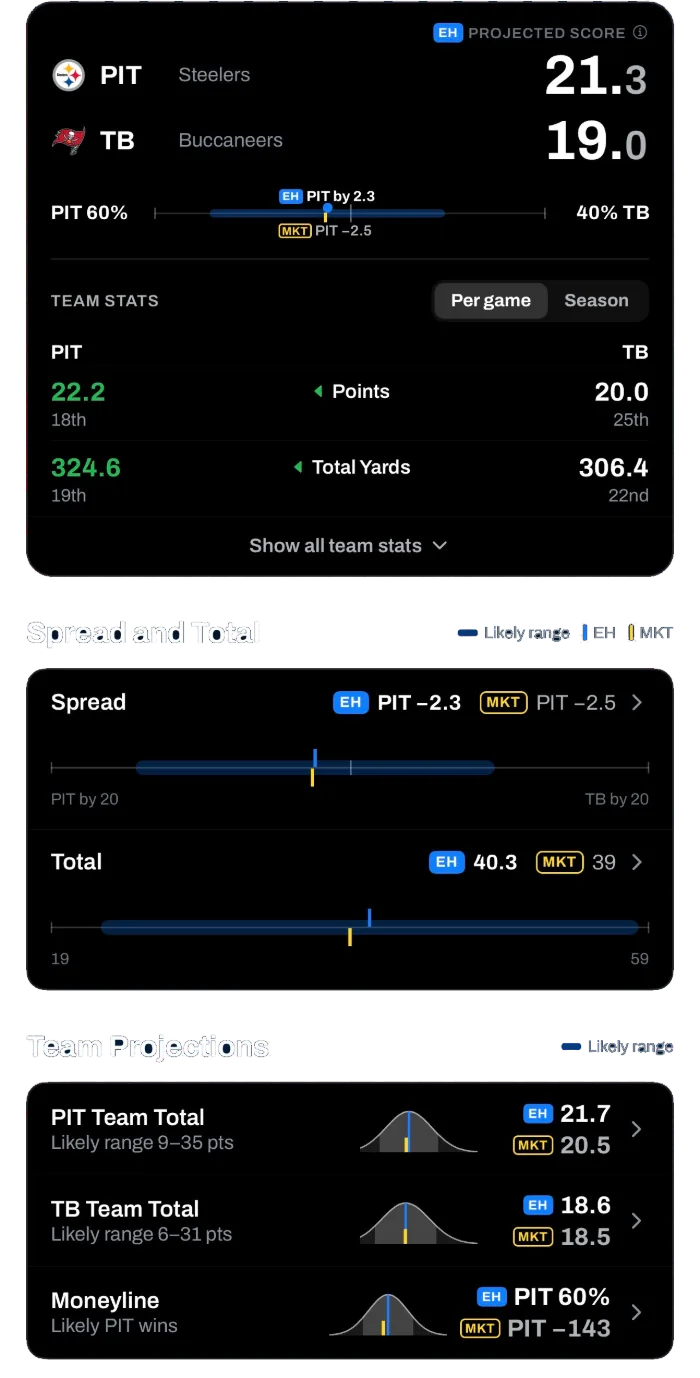Switch team stats to Per game
700x1378 pixels.
491,301
